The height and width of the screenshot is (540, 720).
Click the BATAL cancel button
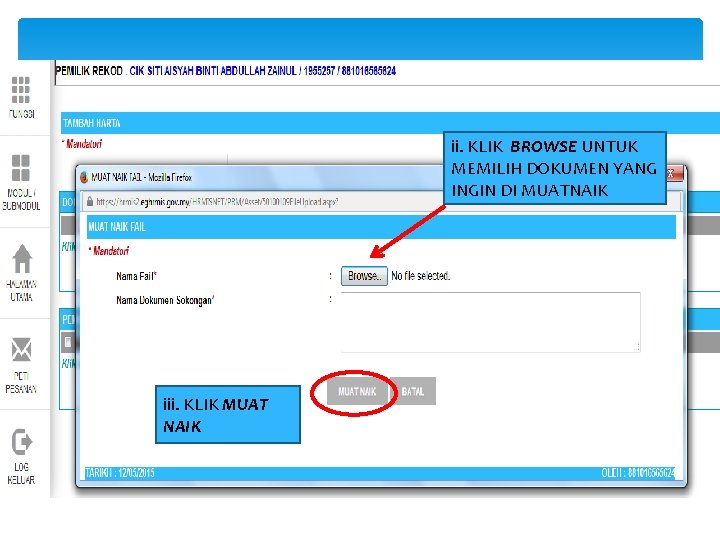coord(413,391)
